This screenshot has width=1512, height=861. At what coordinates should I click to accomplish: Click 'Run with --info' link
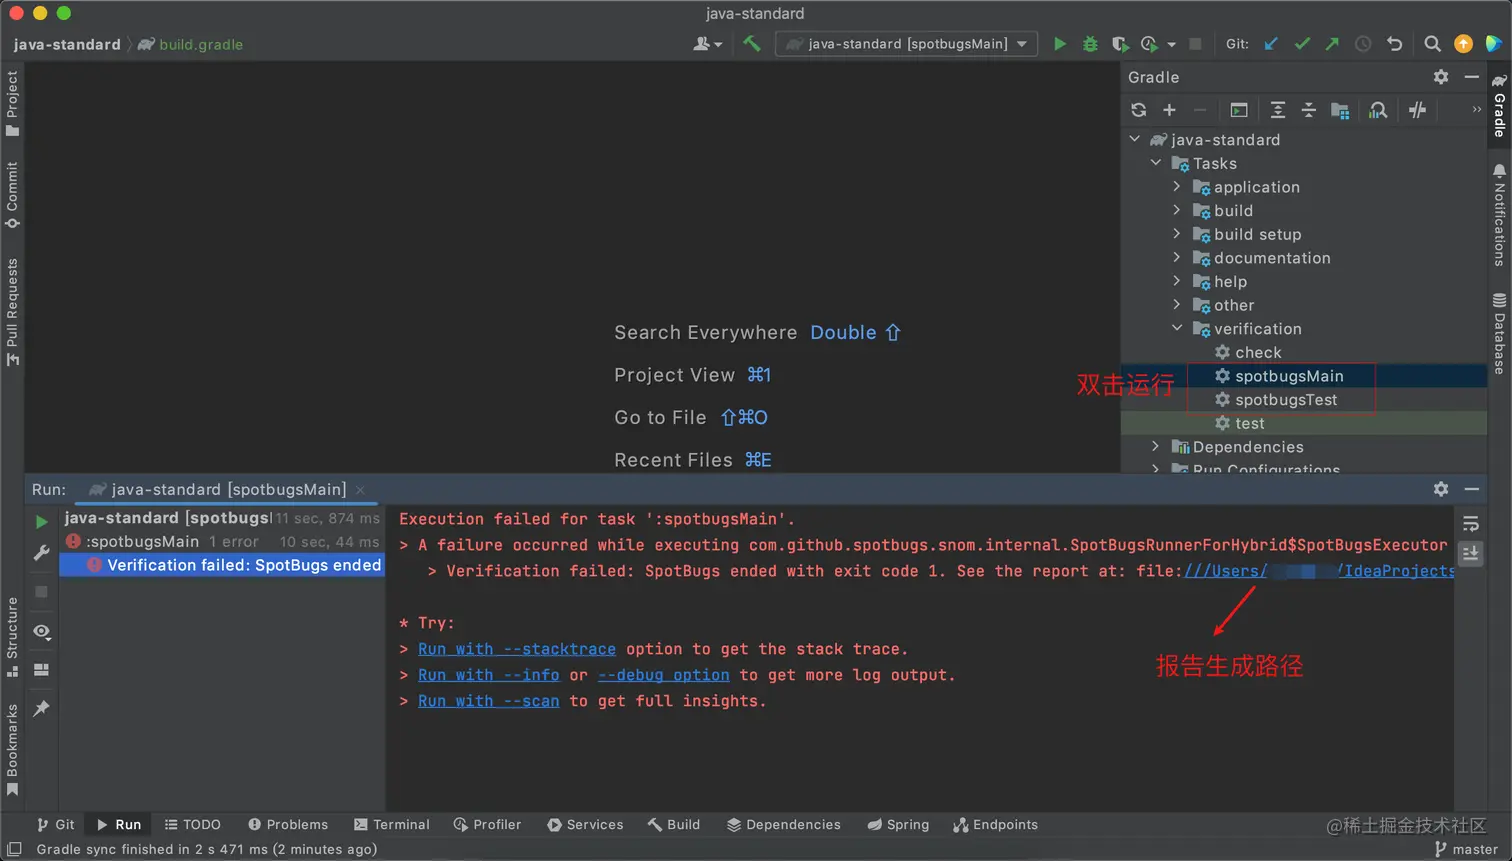tap(489, 675)
